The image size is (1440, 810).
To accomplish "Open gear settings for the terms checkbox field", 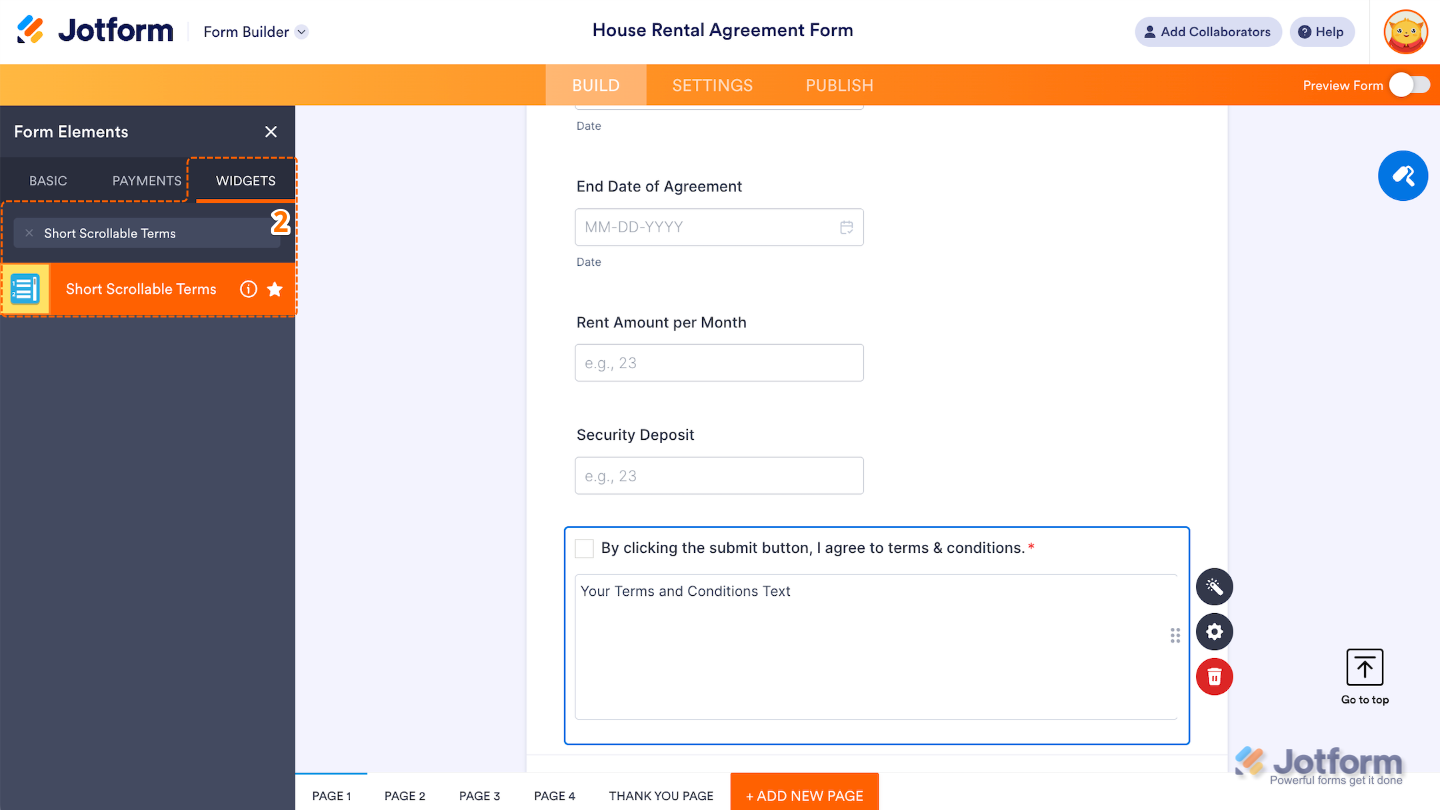I will [x=1214, y=631].
